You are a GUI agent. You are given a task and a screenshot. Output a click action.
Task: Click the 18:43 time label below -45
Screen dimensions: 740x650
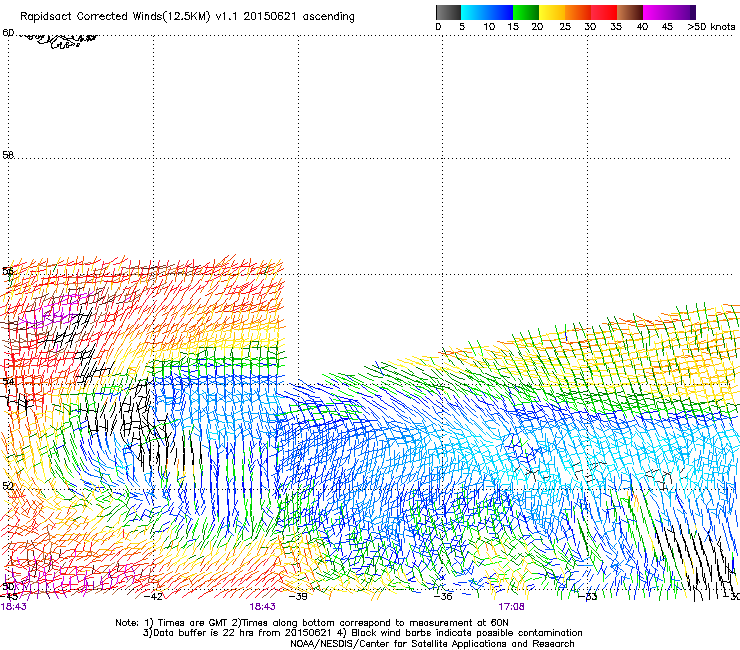pyautogui.click(x=13, y=607)
